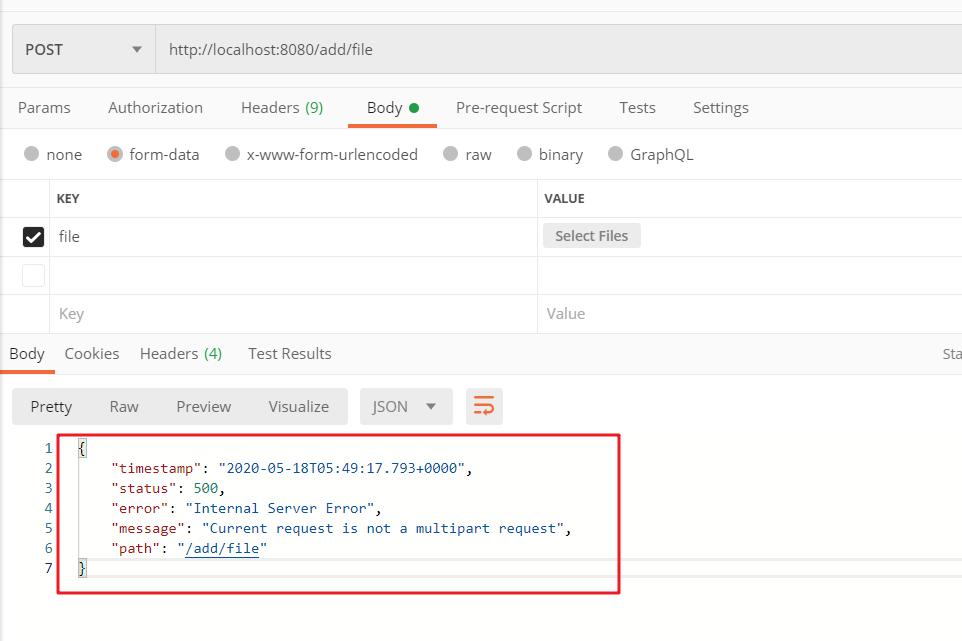Click the request URL field
Screen dimensions: 962x641
[558, 49]
